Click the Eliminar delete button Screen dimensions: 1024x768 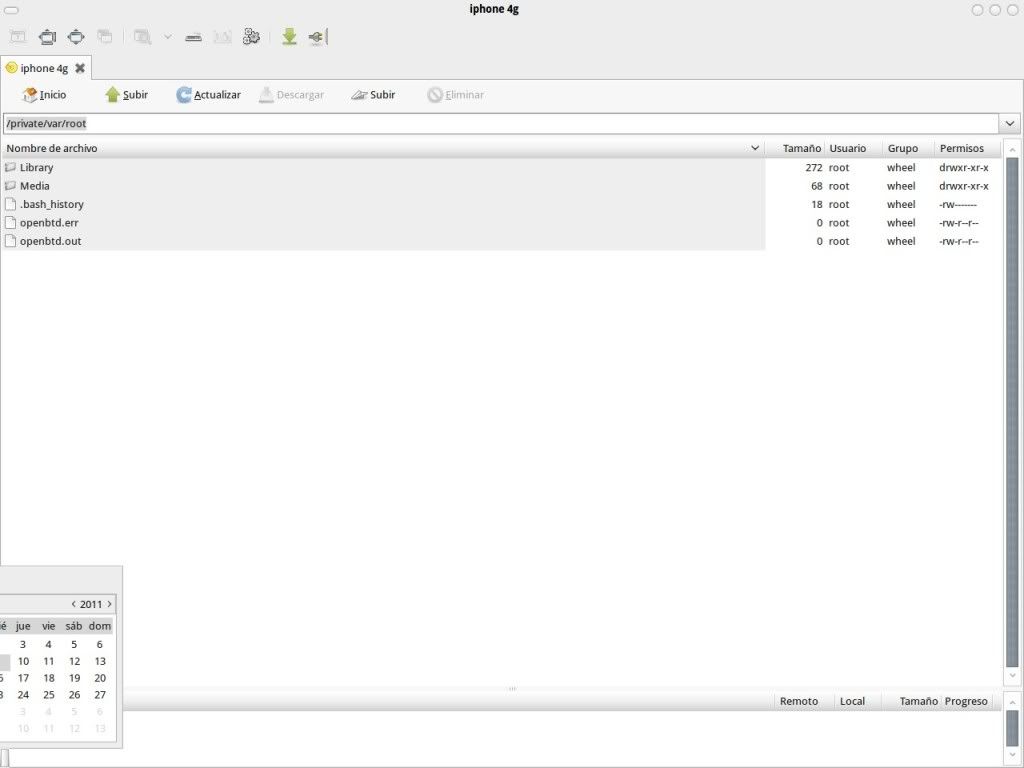tap(455, 95)
